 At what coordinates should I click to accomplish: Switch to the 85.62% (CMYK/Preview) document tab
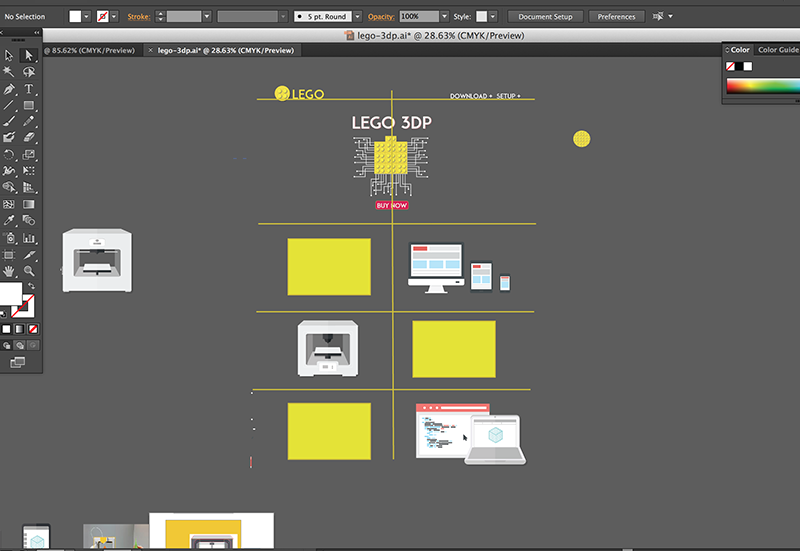pos(90,50)
